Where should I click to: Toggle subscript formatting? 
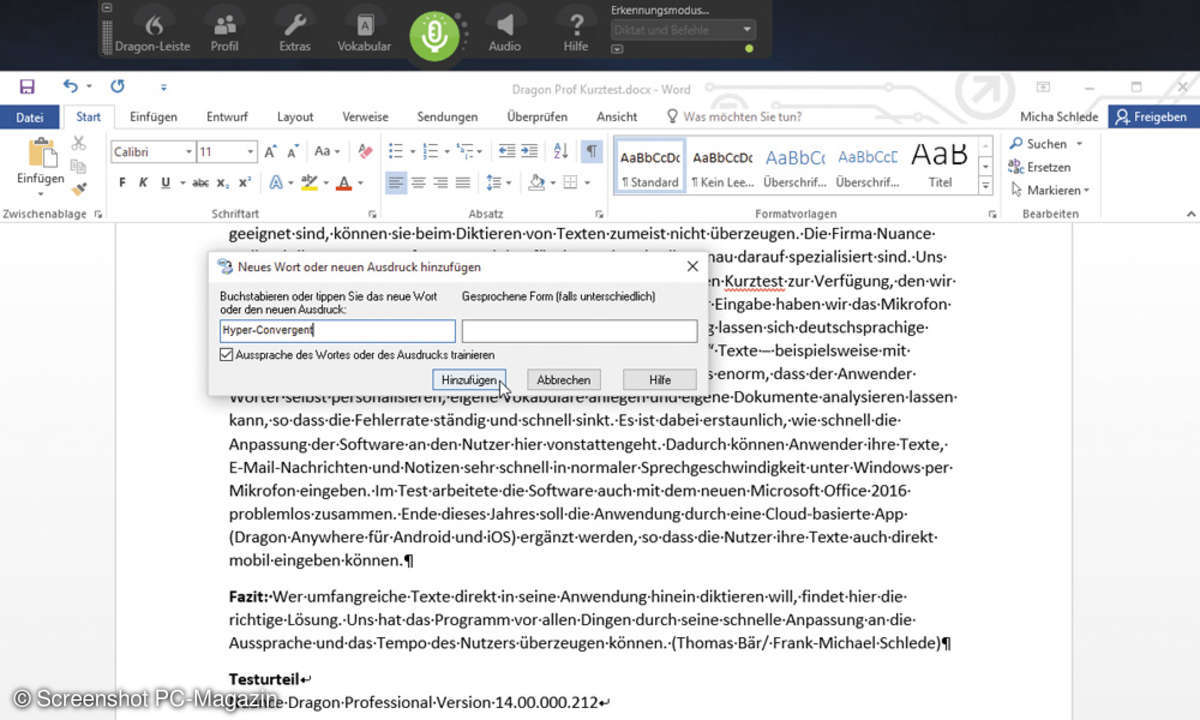[x=223, y=183]
